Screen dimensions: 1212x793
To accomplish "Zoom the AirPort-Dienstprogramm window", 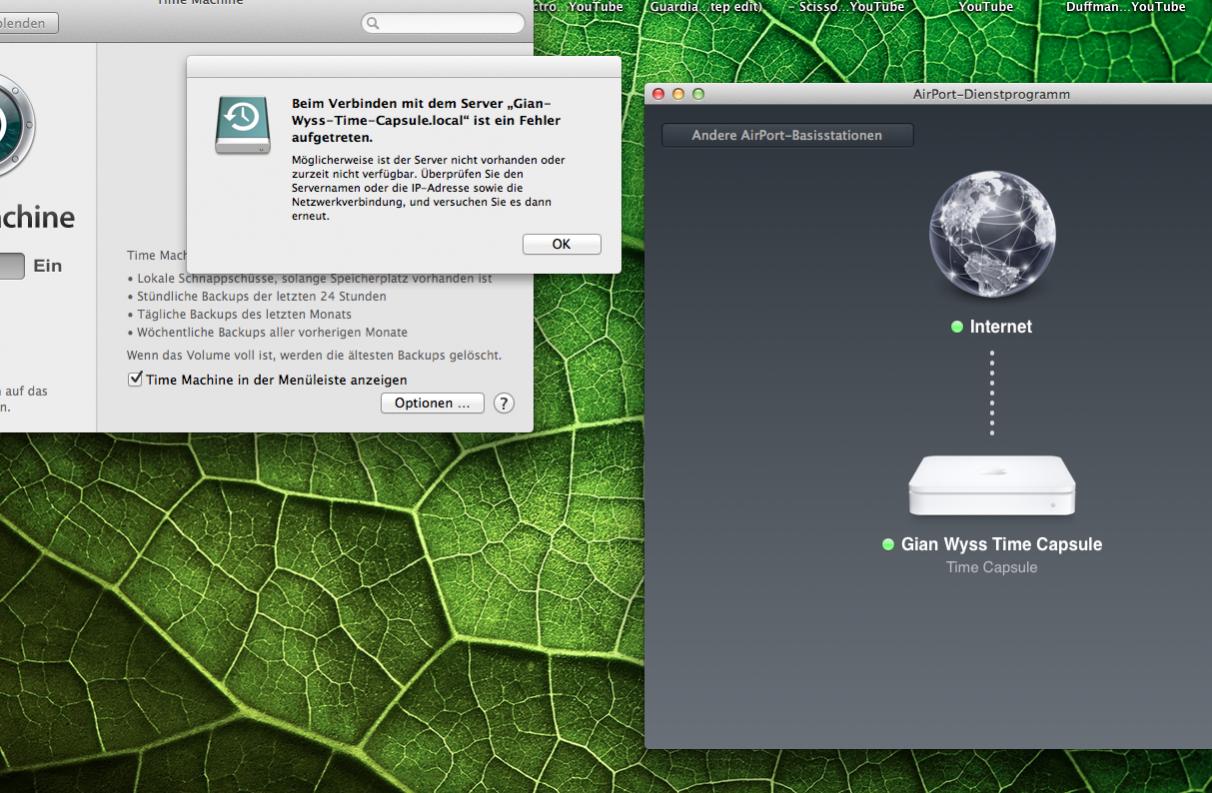I will [x=698, y=94].
